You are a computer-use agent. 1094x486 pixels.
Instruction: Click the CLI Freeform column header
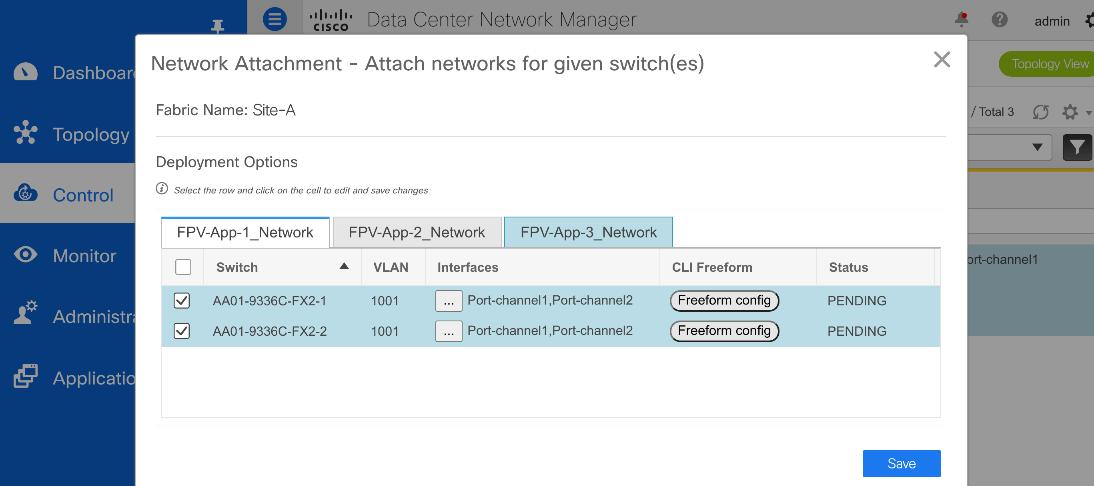[712, 267]
